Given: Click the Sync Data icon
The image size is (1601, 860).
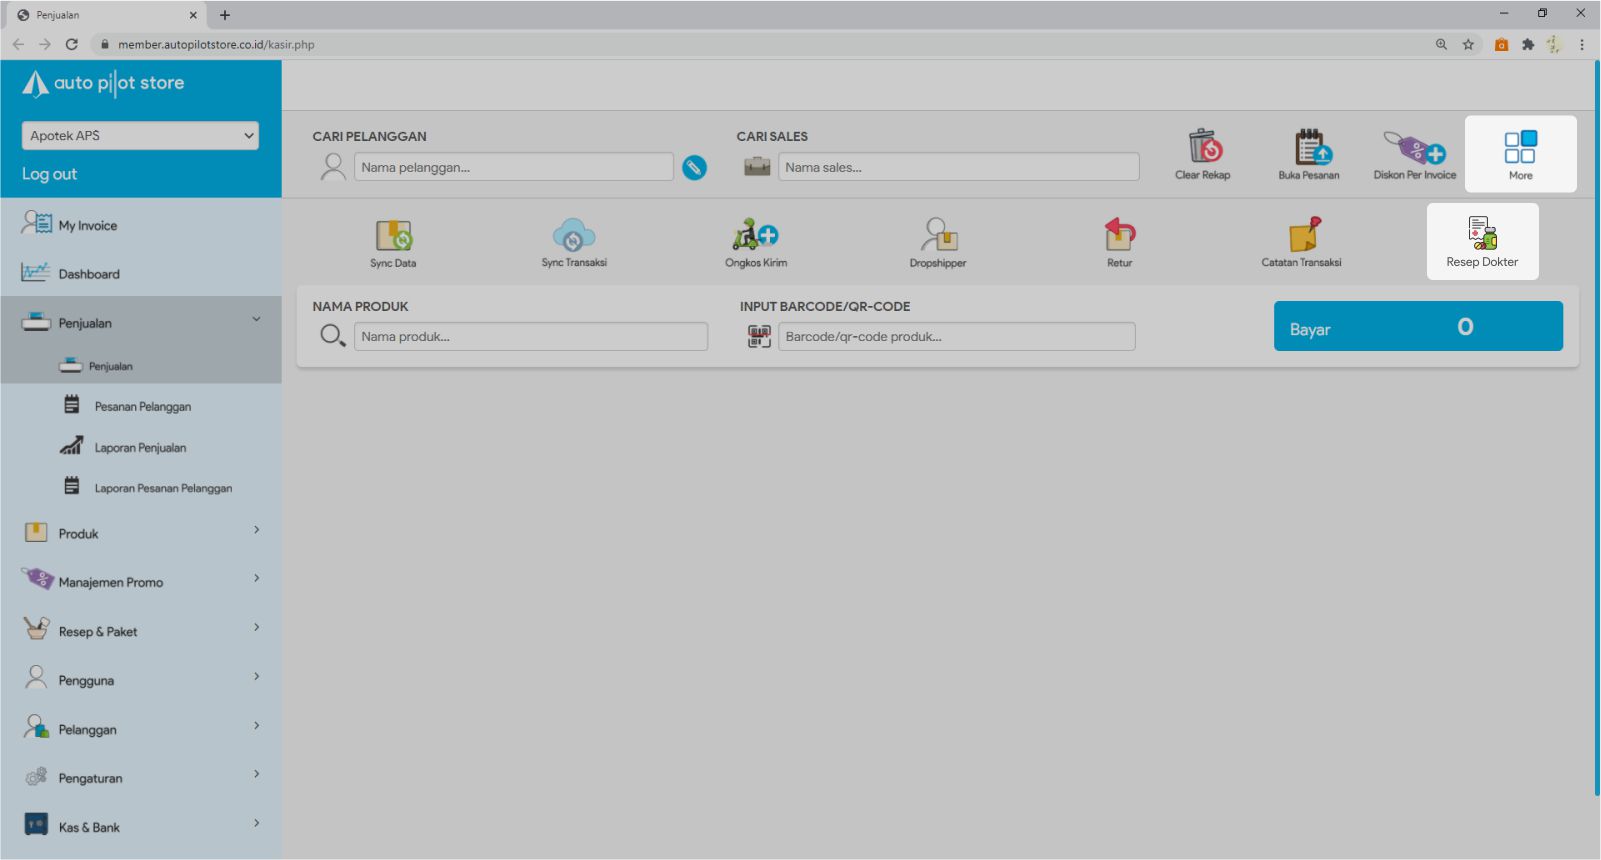Looking at the screenshot, I should (393, 236).
